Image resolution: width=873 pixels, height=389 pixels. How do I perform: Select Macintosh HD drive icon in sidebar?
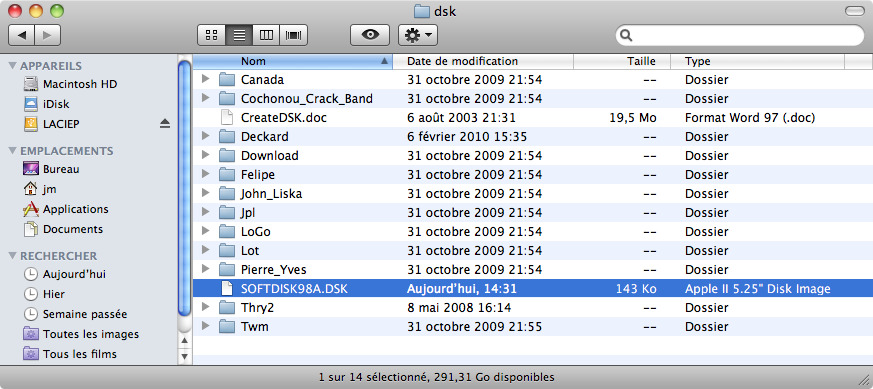pyautogui.click(x=32, y=84)
